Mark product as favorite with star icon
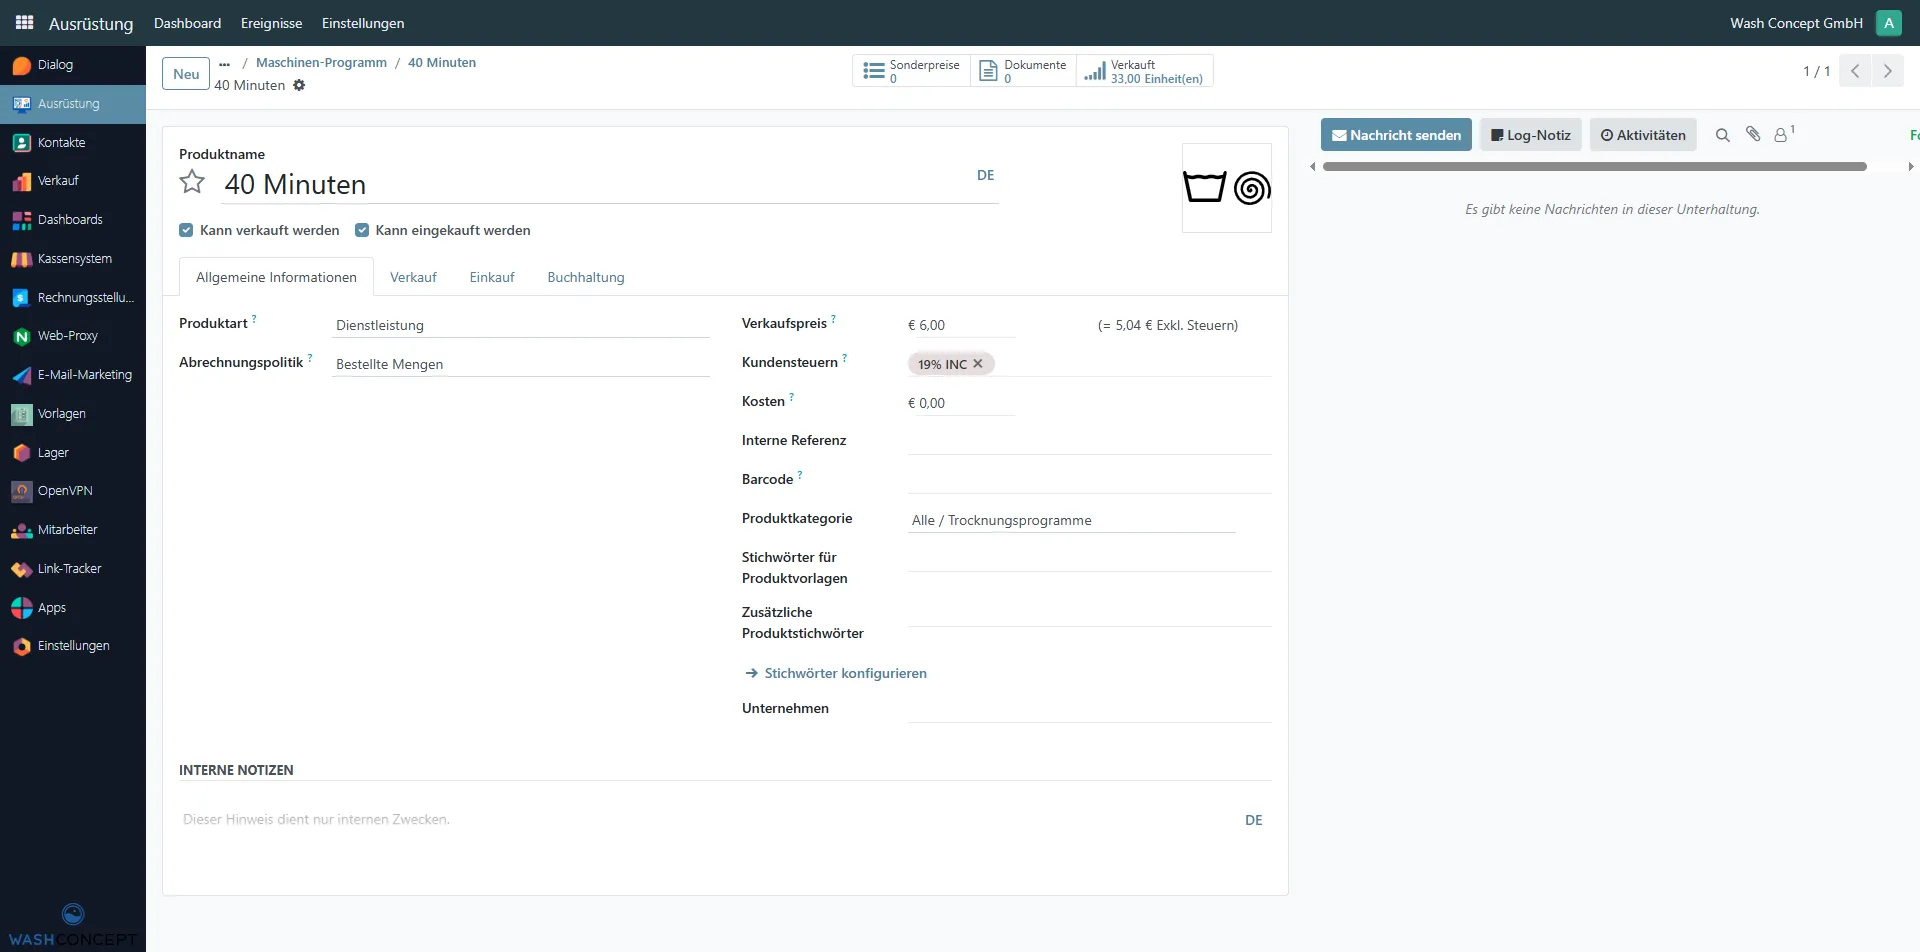Viewport: 1920px width, 952px height. coord(192,183)
